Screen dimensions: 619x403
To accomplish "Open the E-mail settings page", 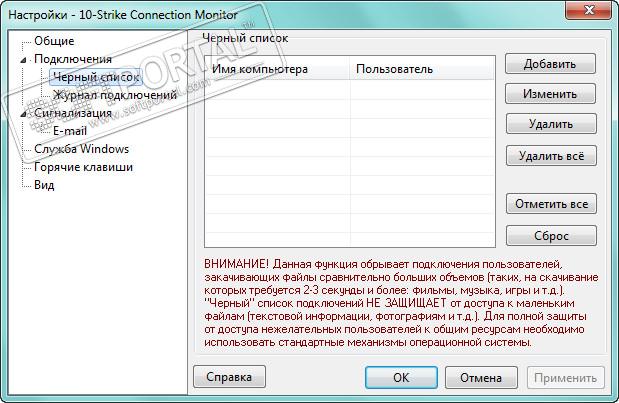I will 70,131.
